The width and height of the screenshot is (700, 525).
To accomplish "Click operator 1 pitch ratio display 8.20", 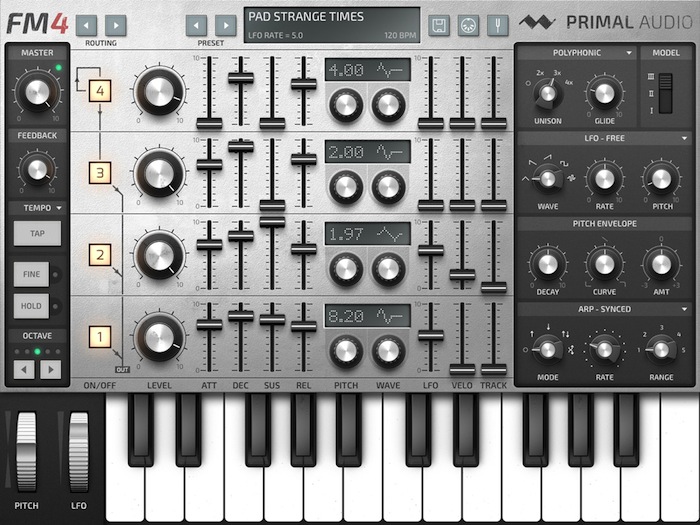I will [x=368, y=316].
